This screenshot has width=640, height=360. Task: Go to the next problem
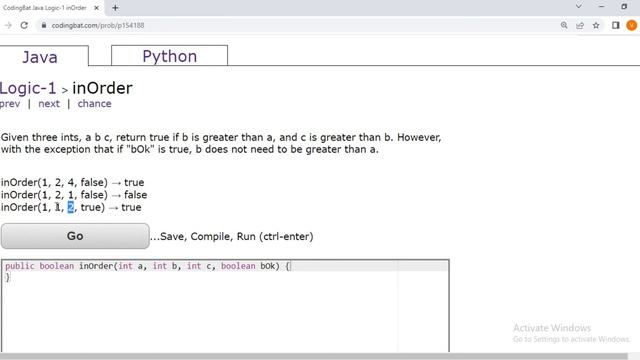pyautogui.click(x=49, y=104)
